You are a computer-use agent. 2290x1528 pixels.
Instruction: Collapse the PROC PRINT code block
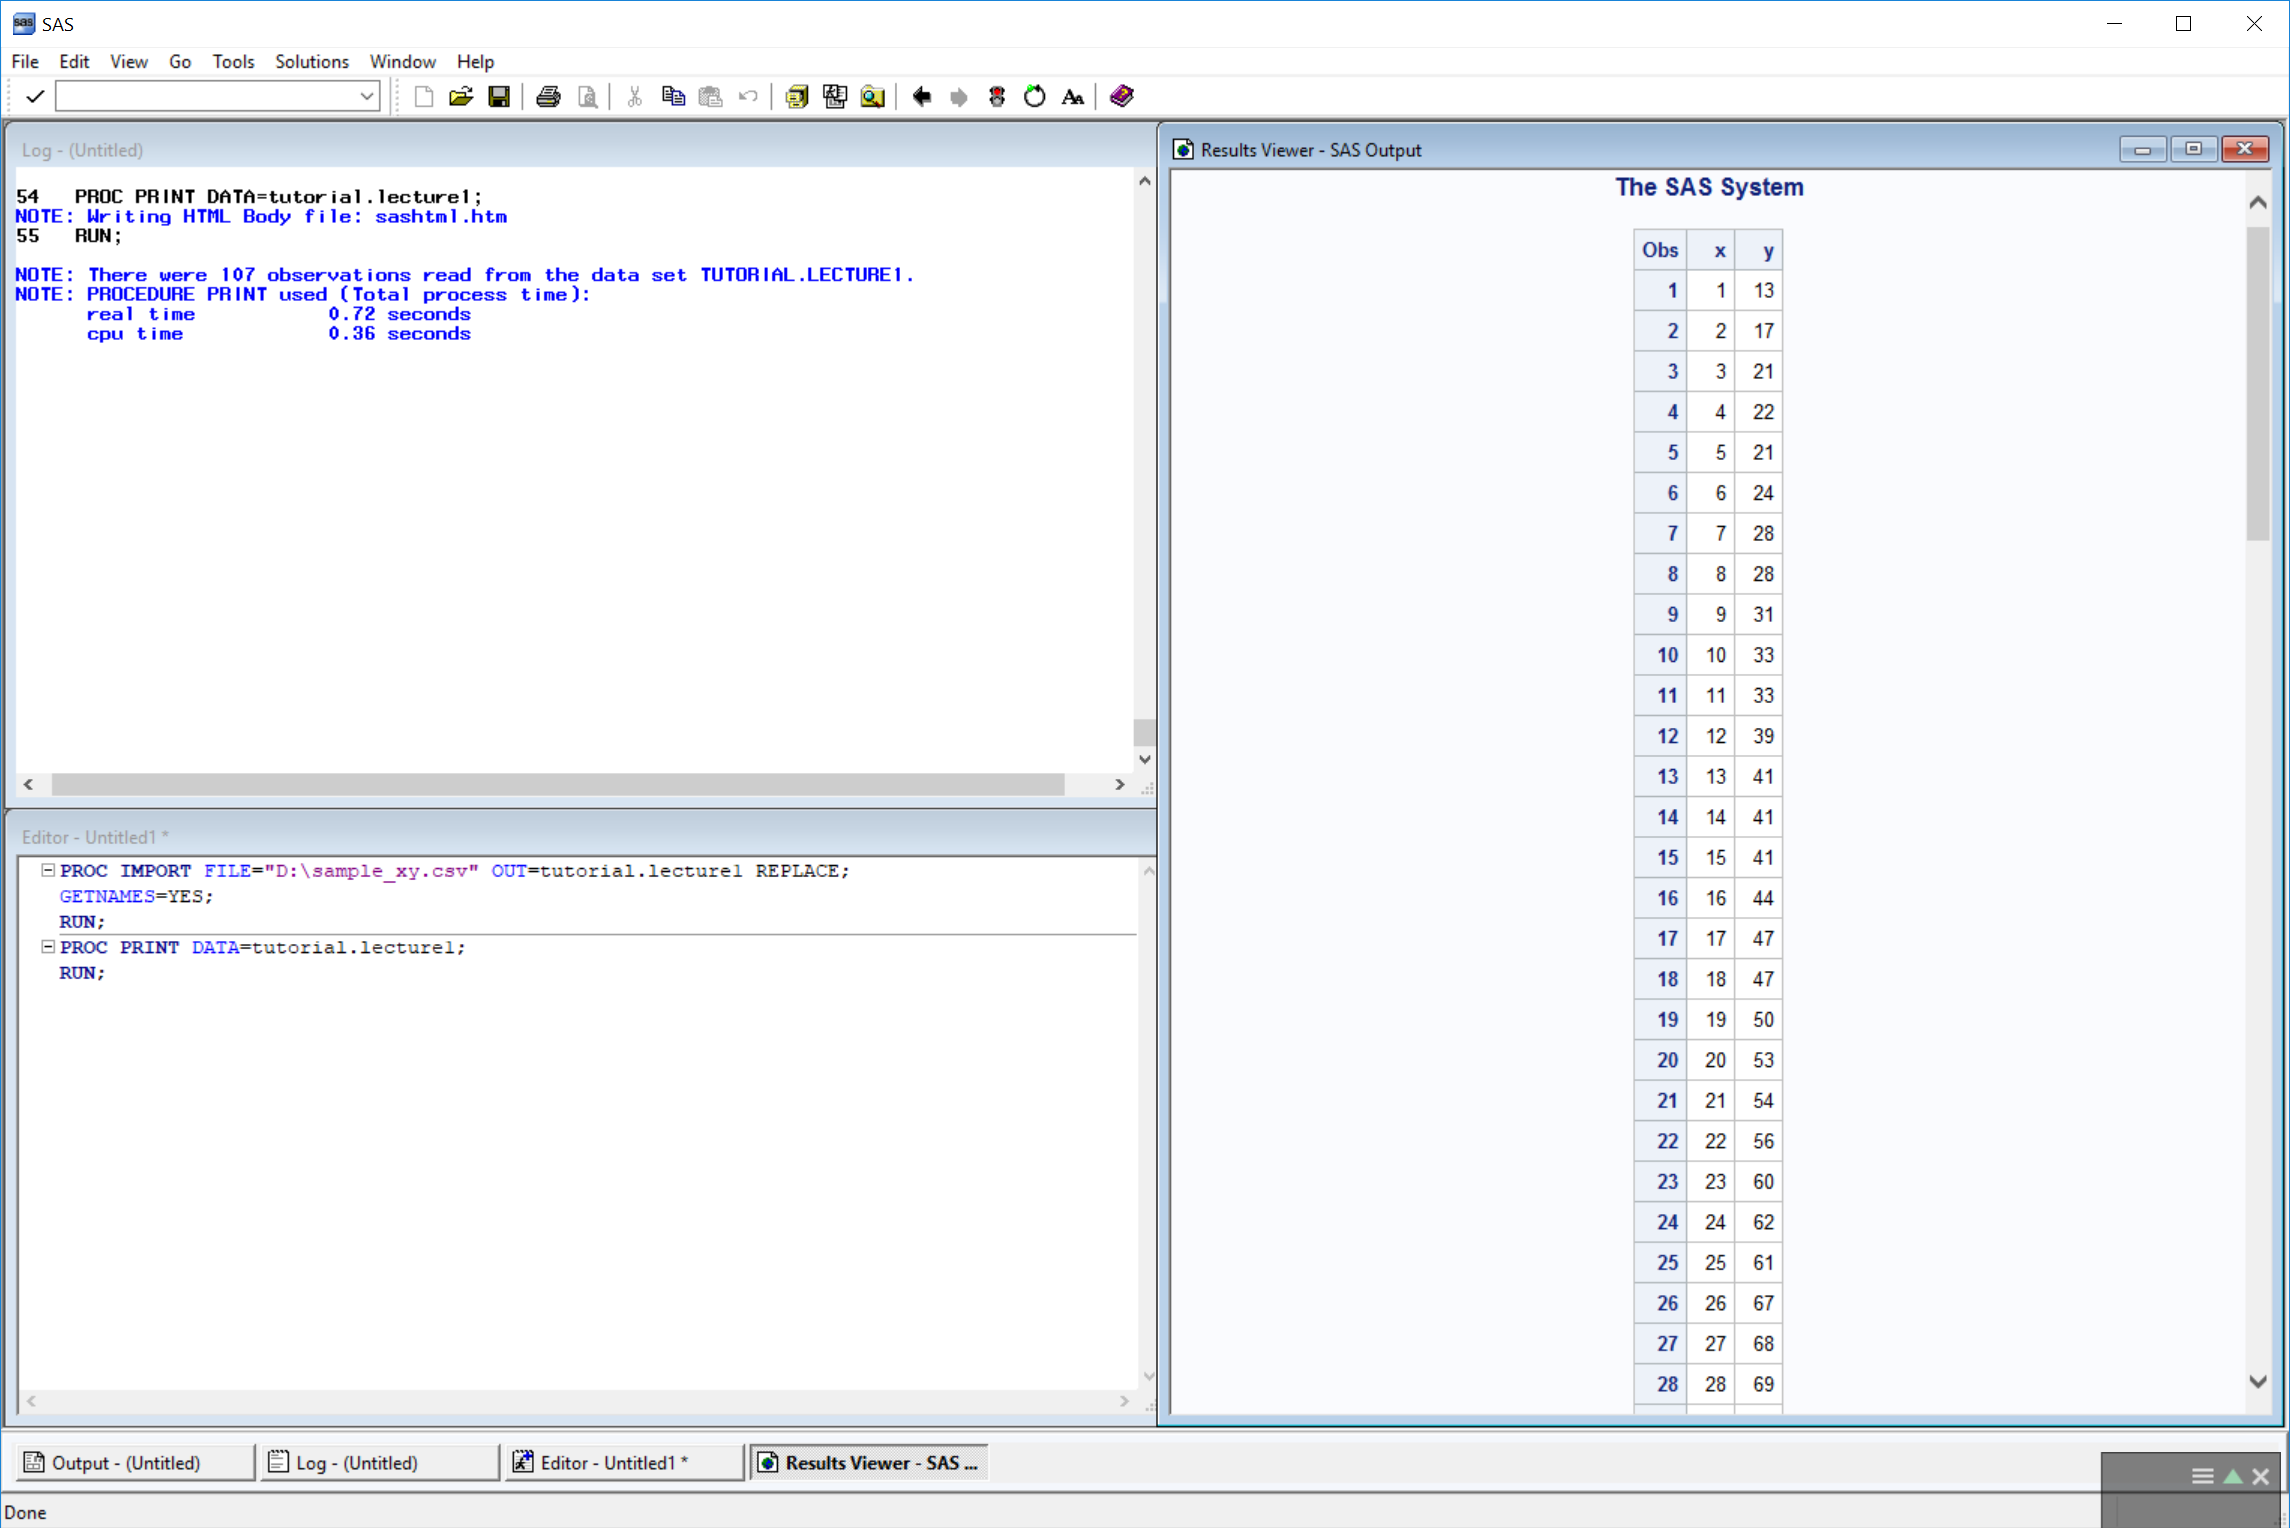(x=47, y=946)
